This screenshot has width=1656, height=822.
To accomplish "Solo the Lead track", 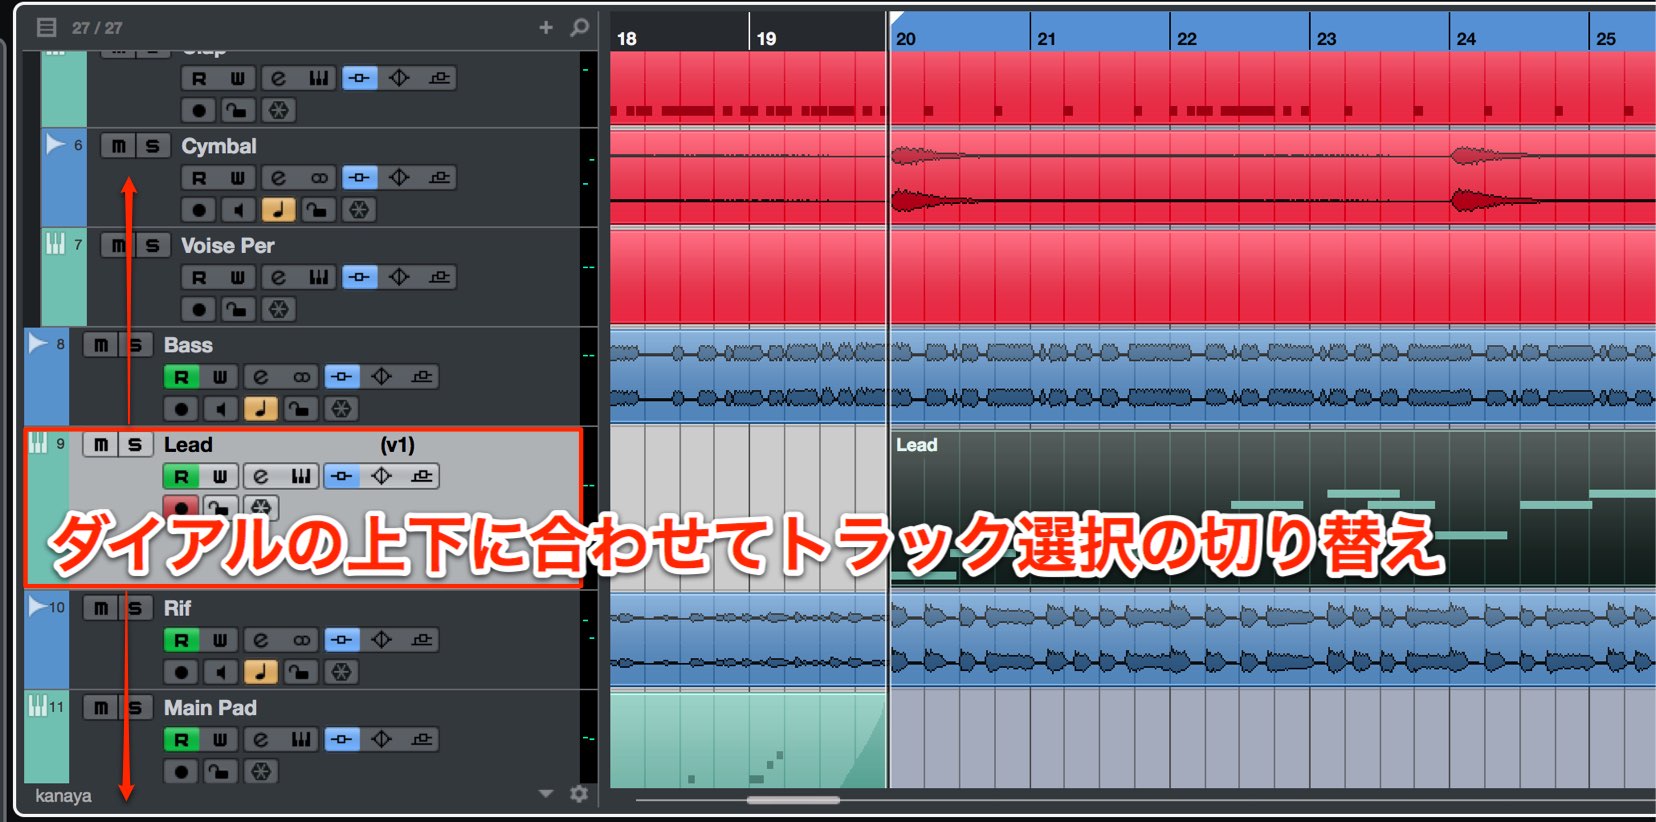I will click(x=134, y=444).
